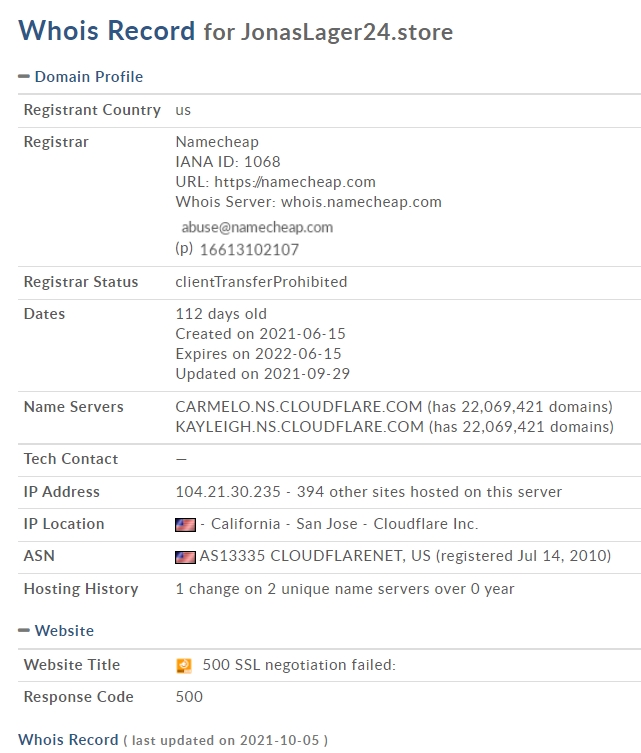Open KAYLEIGH.NS.CLOUDFLARE.COM name server

tap(300, 427)
